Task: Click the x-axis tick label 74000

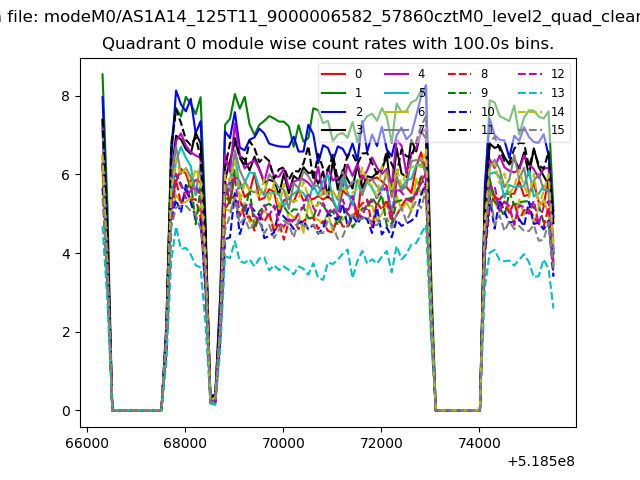Action: (x=479, y=443)
